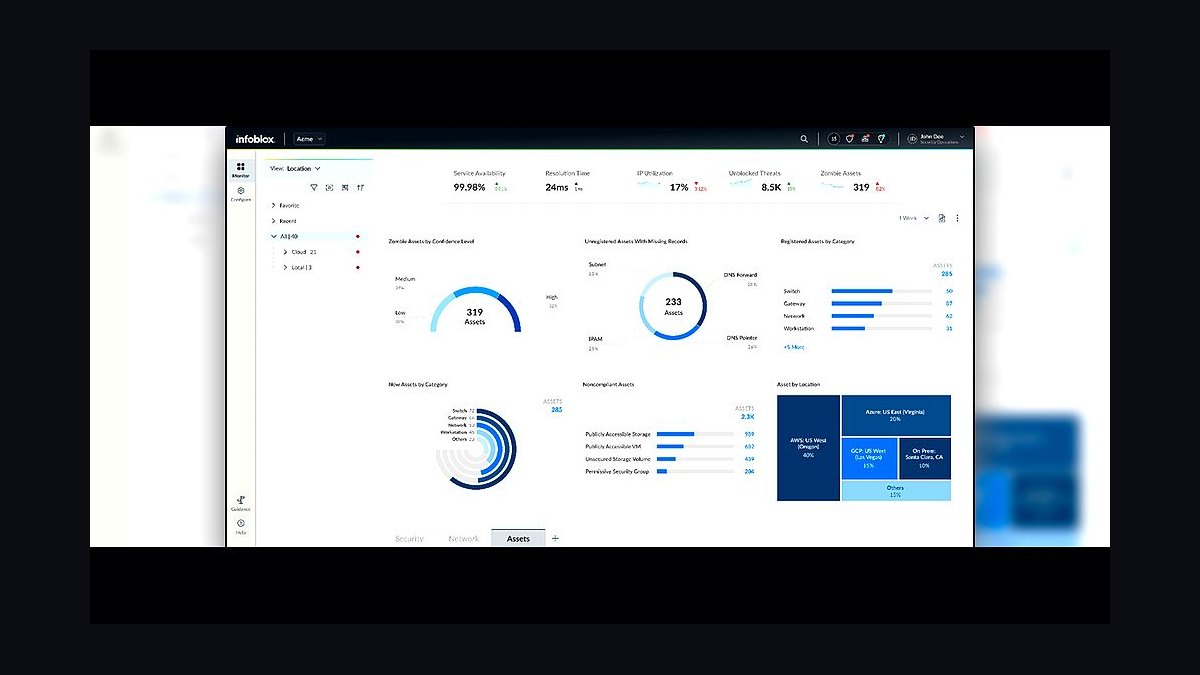
Task: Select the Monitor icon in left sidebar
Action: click(241, 169)
